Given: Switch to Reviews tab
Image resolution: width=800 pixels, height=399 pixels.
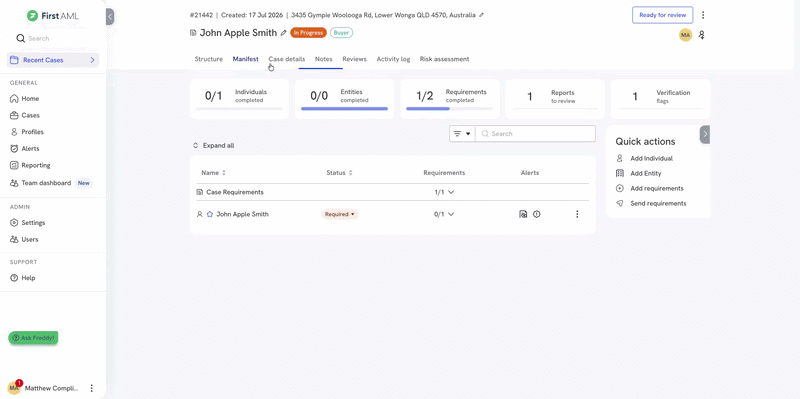Looking at the screenshot, I should [x=355, y=59].
